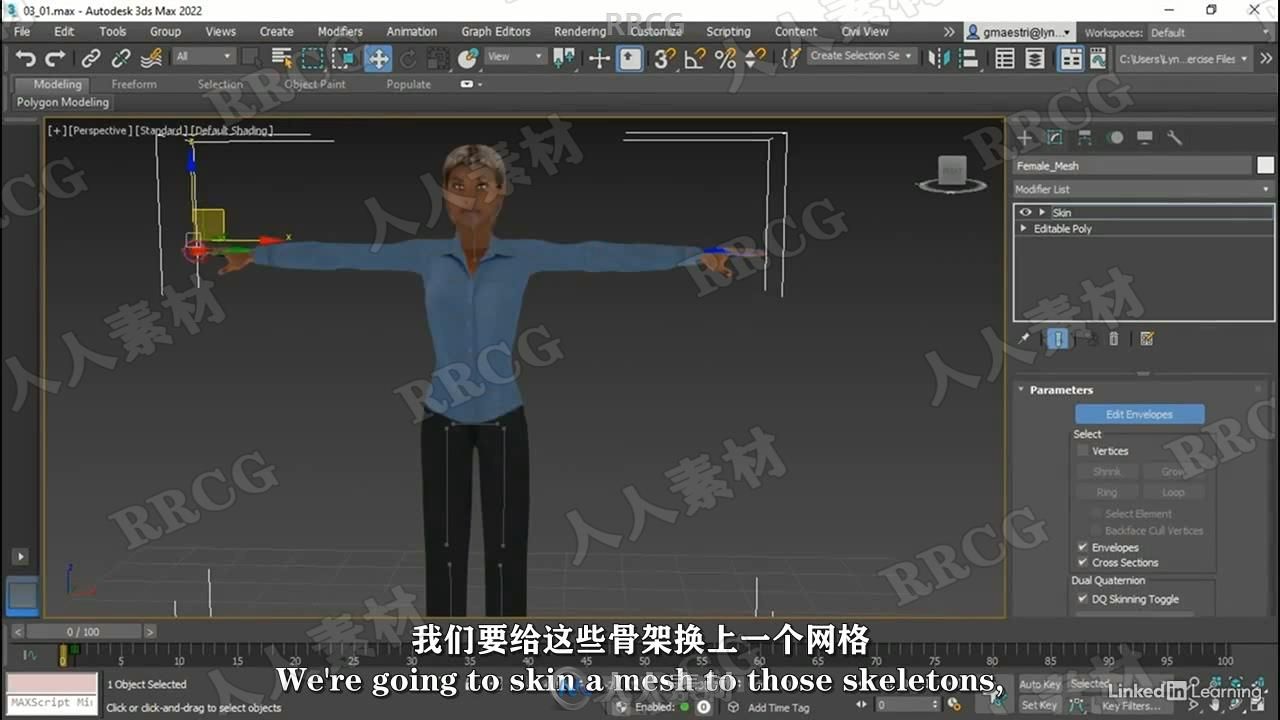This screenshot has width=1280, height=720.
Task: Toggle the Auto Key button
Action: pos(1039,685)
